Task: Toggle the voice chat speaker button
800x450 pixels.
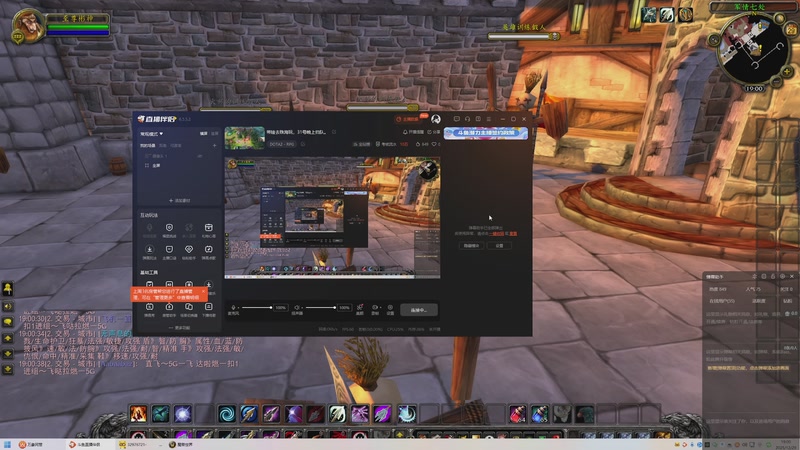Action: click(x=8, y=306)
